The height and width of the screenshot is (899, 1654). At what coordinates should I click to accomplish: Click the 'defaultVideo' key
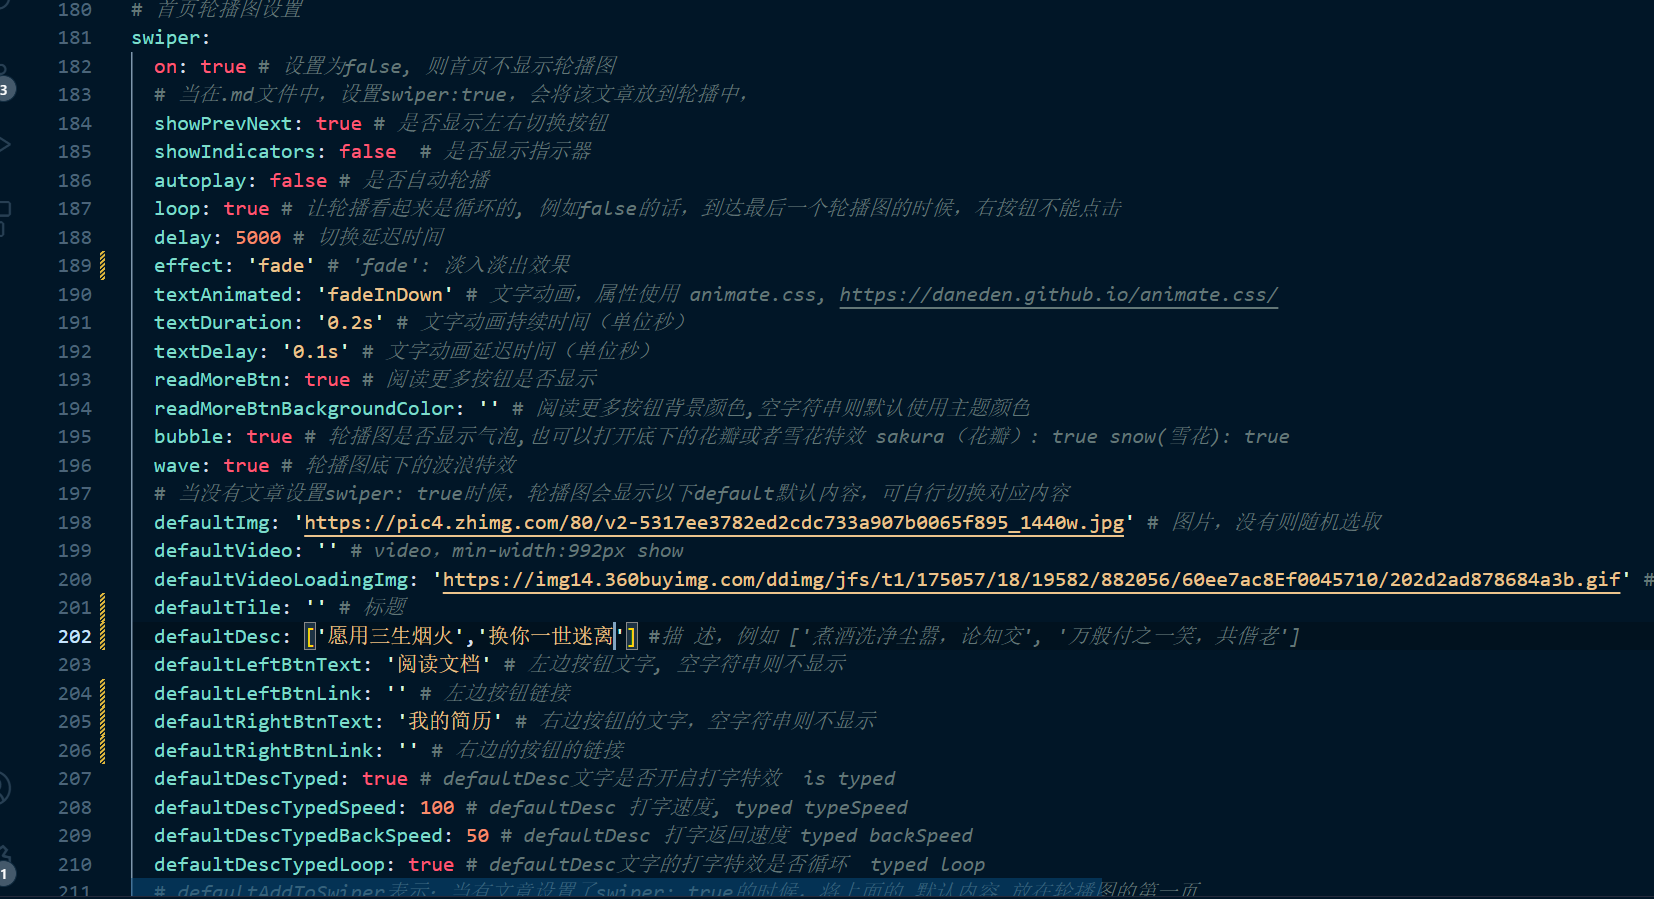[x=223, y=551]
